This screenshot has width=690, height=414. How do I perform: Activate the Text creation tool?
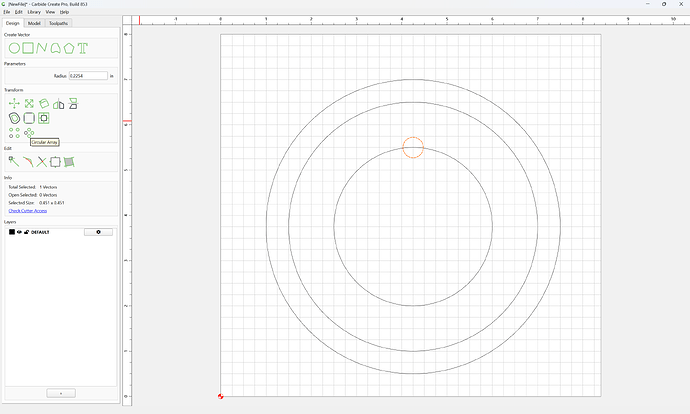[83, 48]
